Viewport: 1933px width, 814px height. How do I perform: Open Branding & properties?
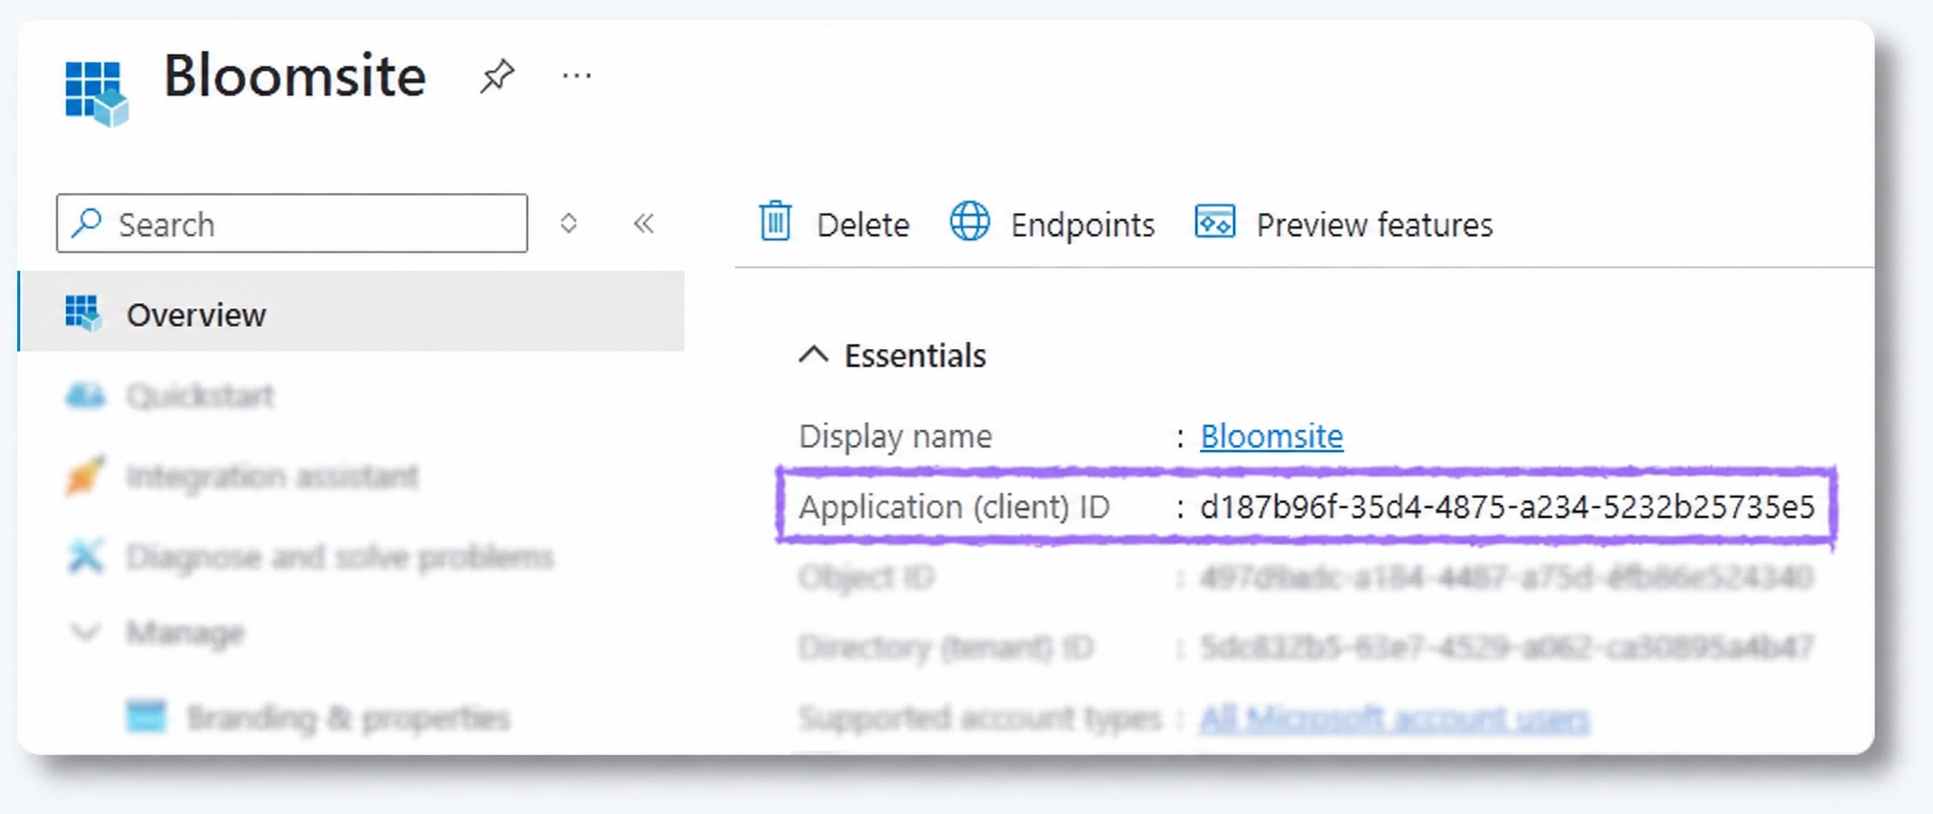pyautogui.click(x=348, y=717)
